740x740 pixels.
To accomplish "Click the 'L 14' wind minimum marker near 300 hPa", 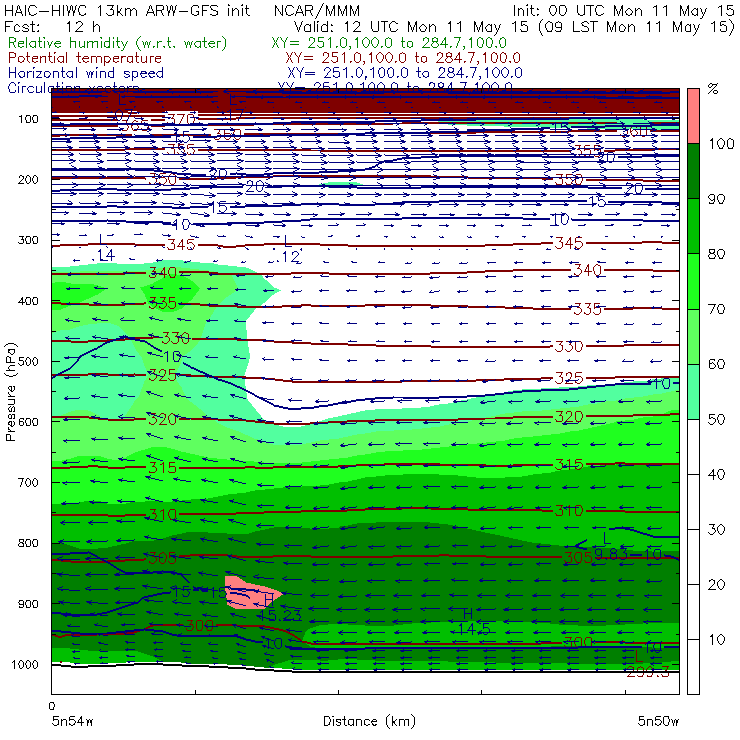I will pos(105,249).
